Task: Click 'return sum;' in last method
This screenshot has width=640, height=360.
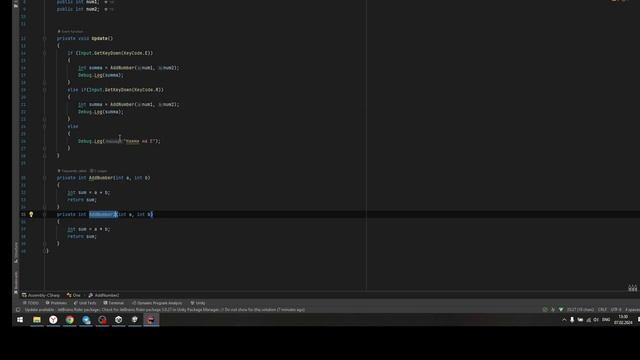Action: [x=82, y=236]
